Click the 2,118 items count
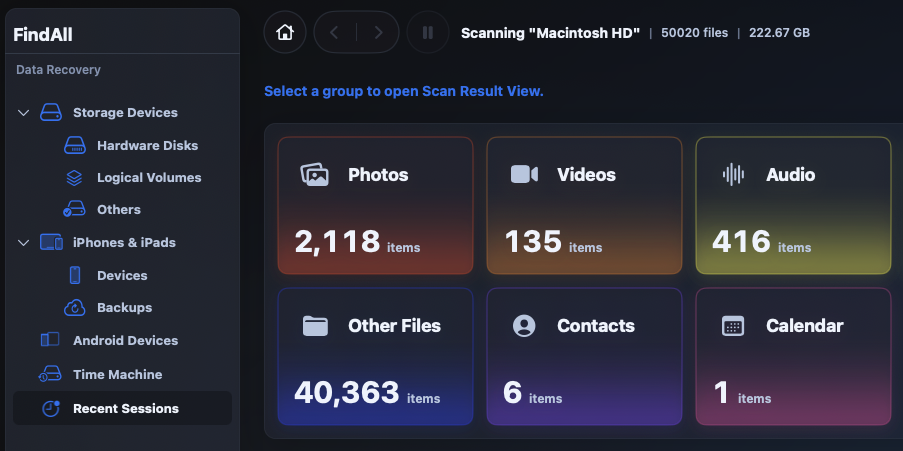Screen dimensions: 903x451 pyautogui.click(x=357, y=242)
